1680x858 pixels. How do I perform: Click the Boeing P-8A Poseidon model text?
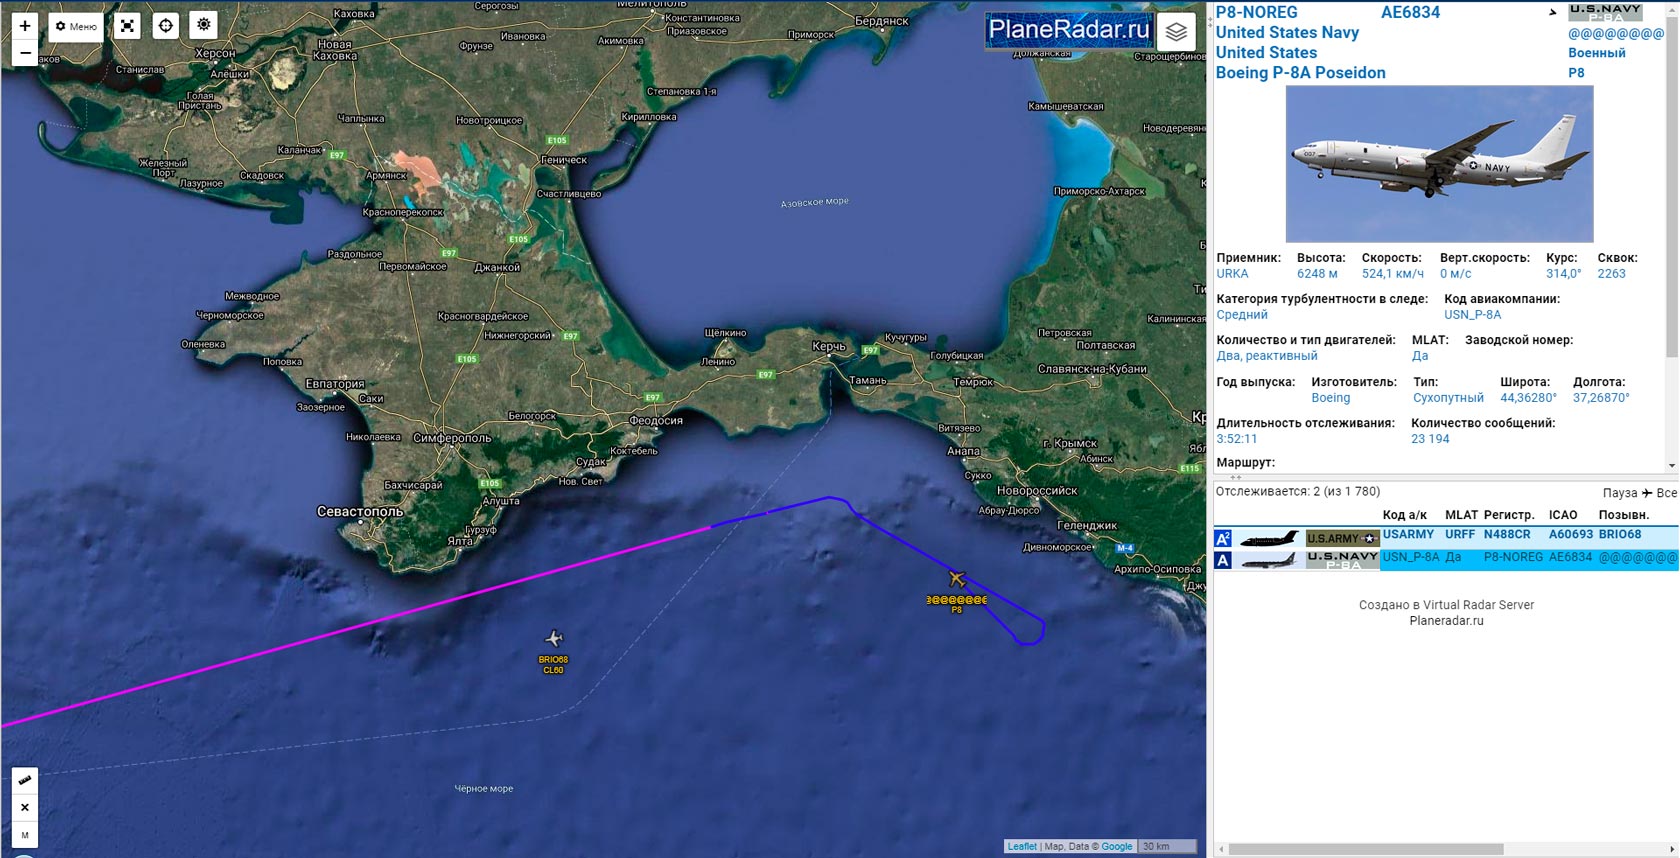click(x=1300, y=72)
